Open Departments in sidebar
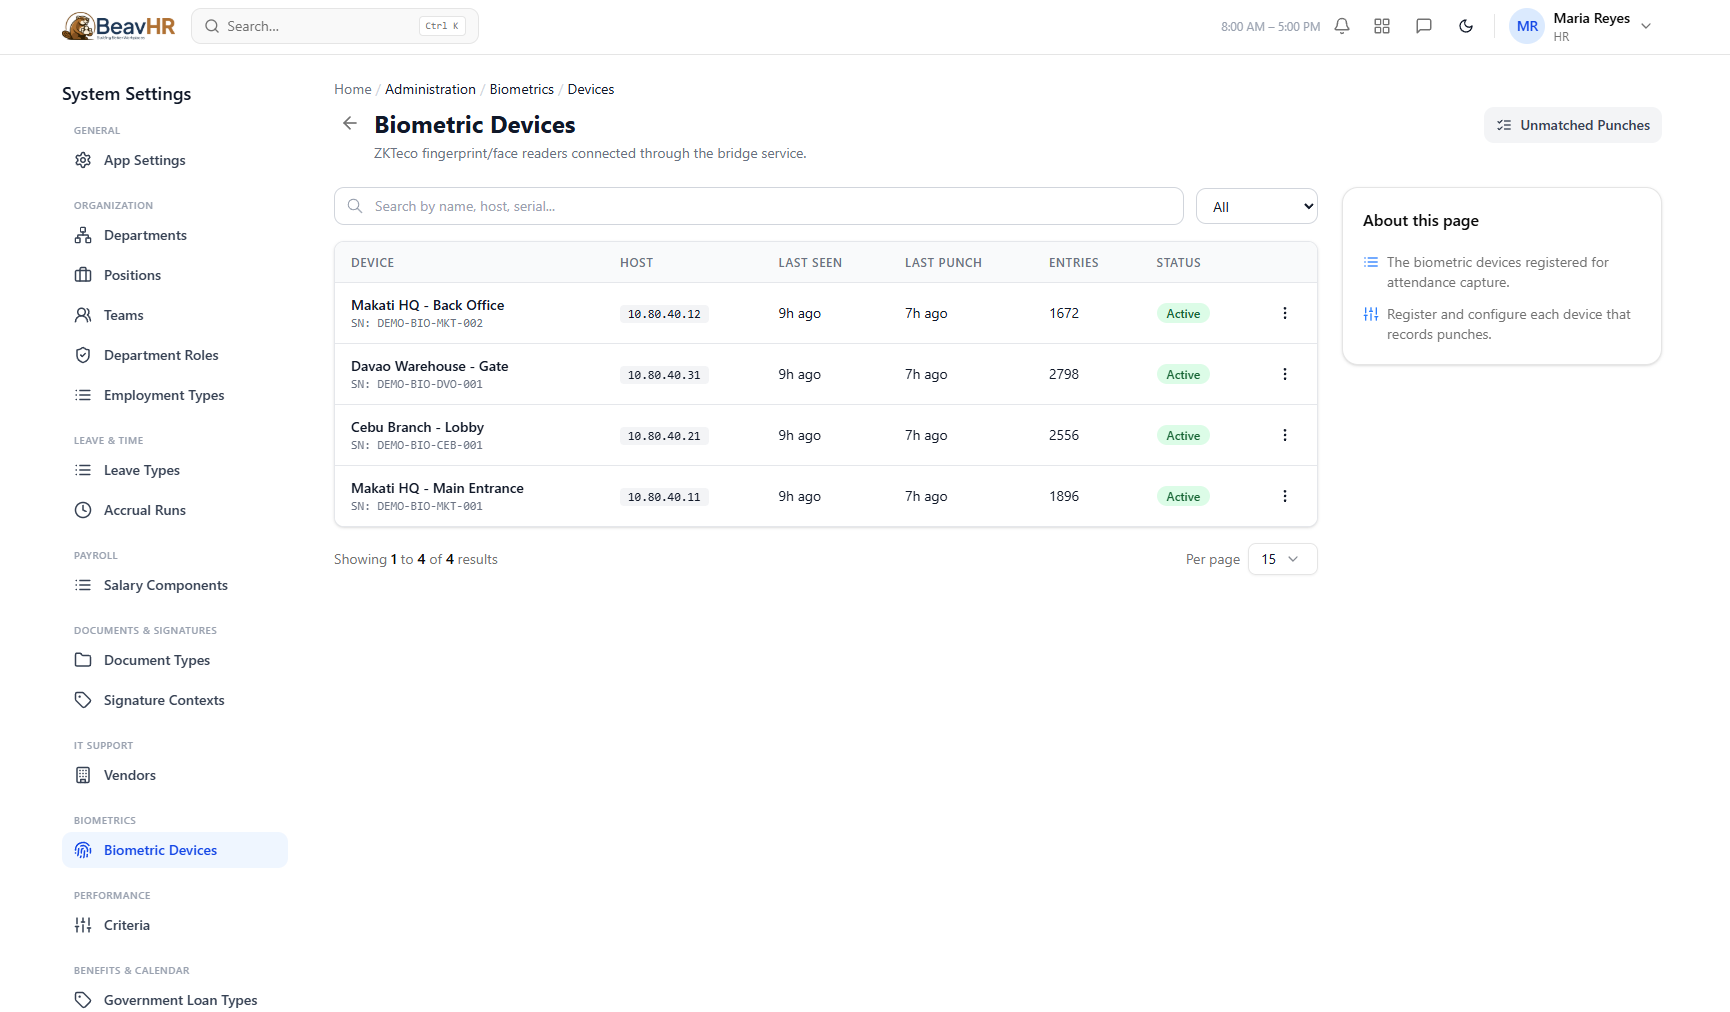The image size is (1730, 1012). tap(175, 235)
